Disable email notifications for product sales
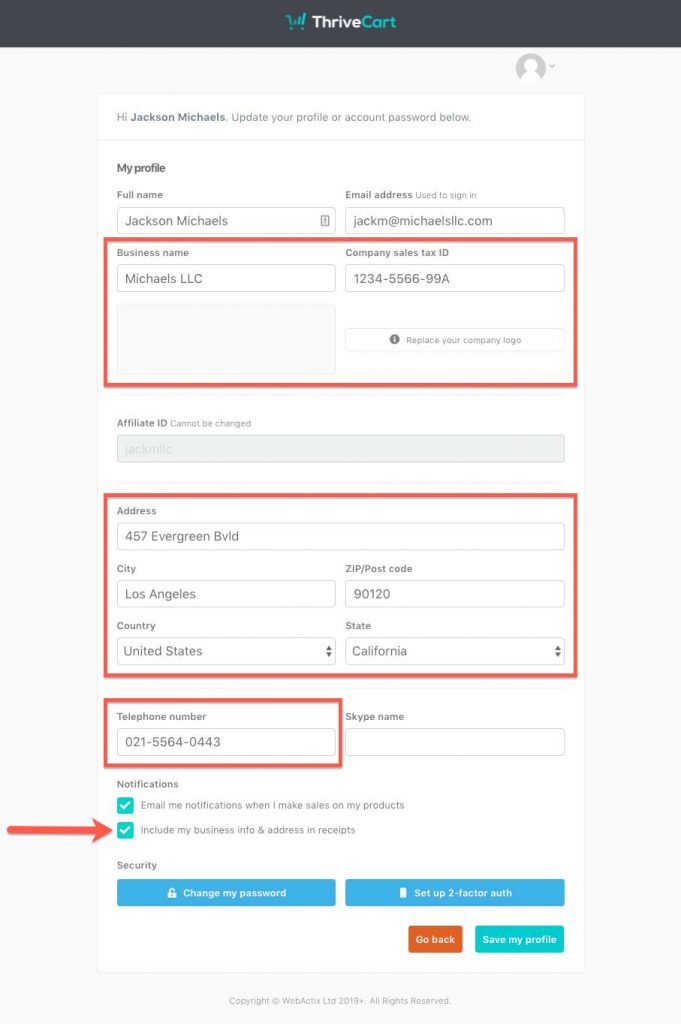The image size is (681, 1024). pos(125,805)
